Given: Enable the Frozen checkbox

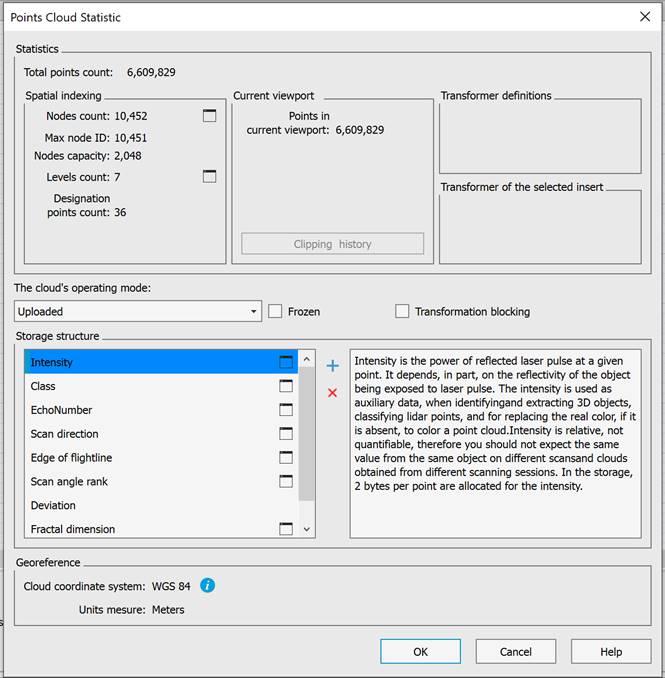Looking at the screenshot, I should click(275, 311).
